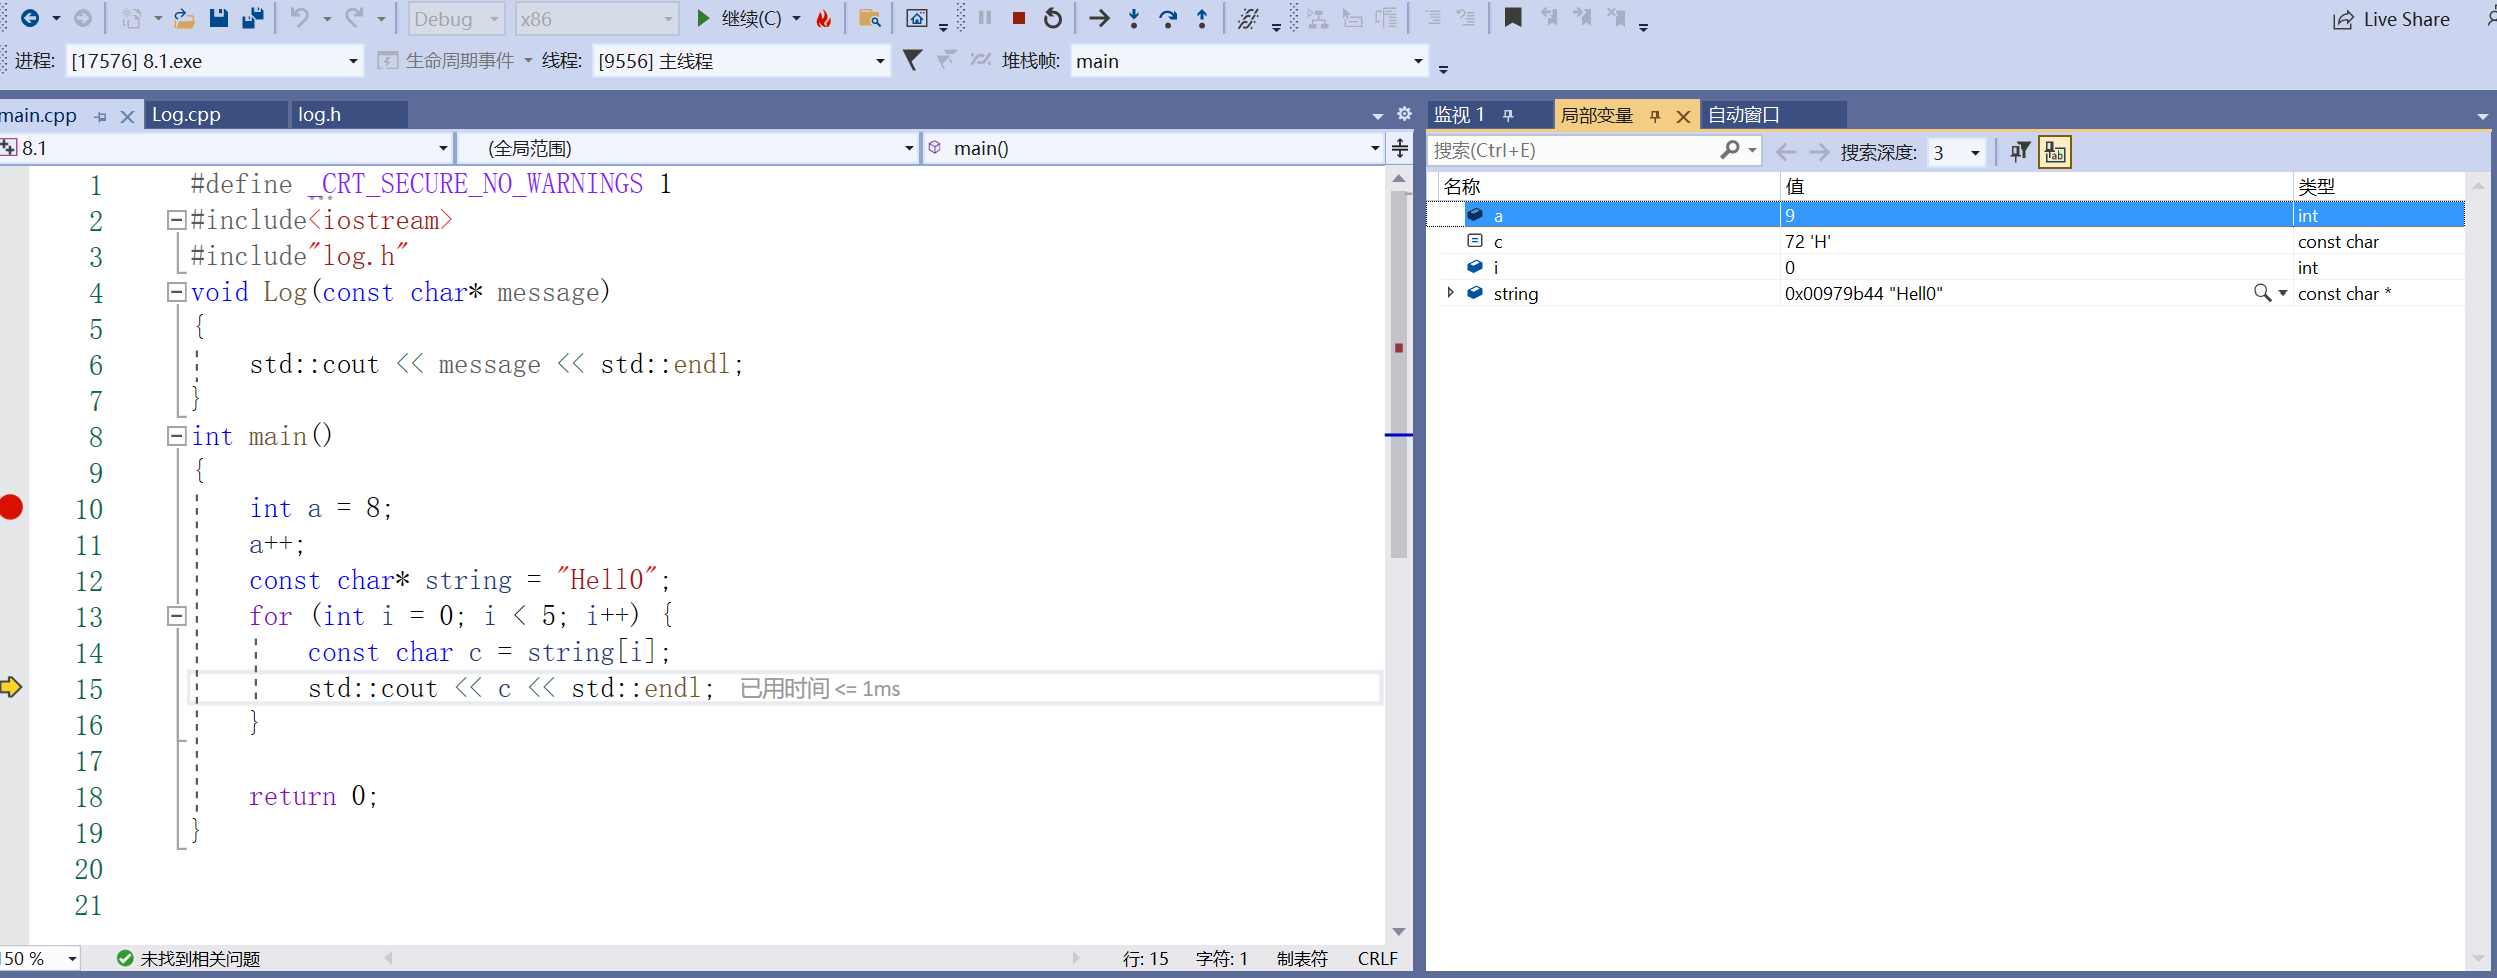Toggle a bookmark with the bookmark icon
The width and height of the screenshot is (2497, 978).
coord(1512,17)
